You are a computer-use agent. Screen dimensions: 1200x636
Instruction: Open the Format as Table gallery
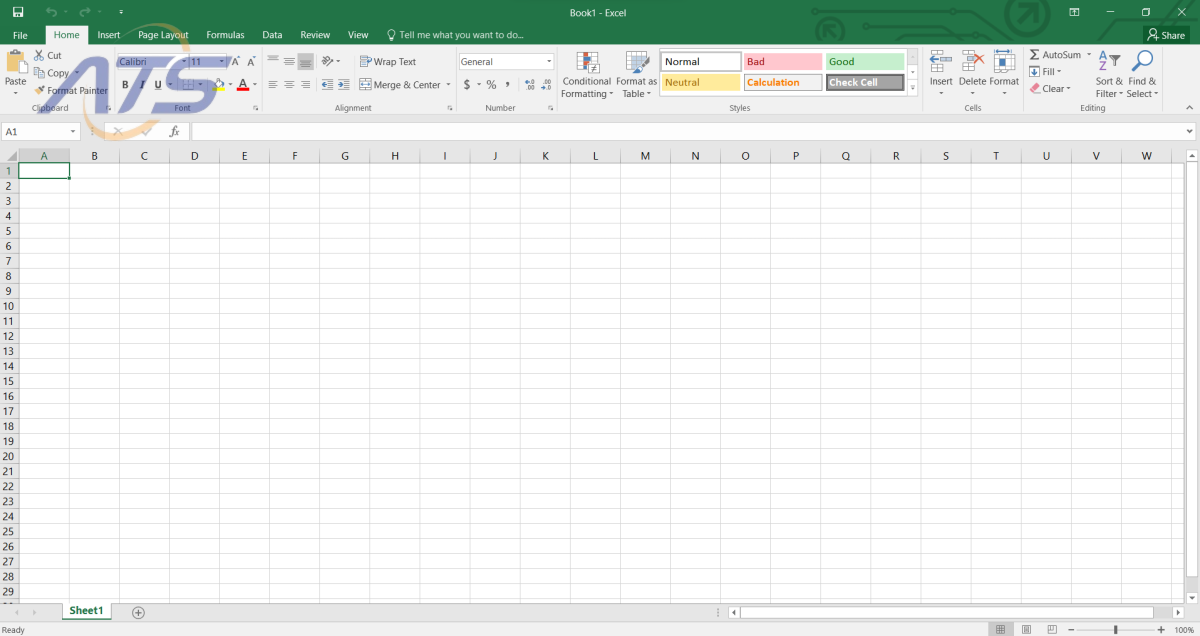pyautogui.click(x=637, y=75)
